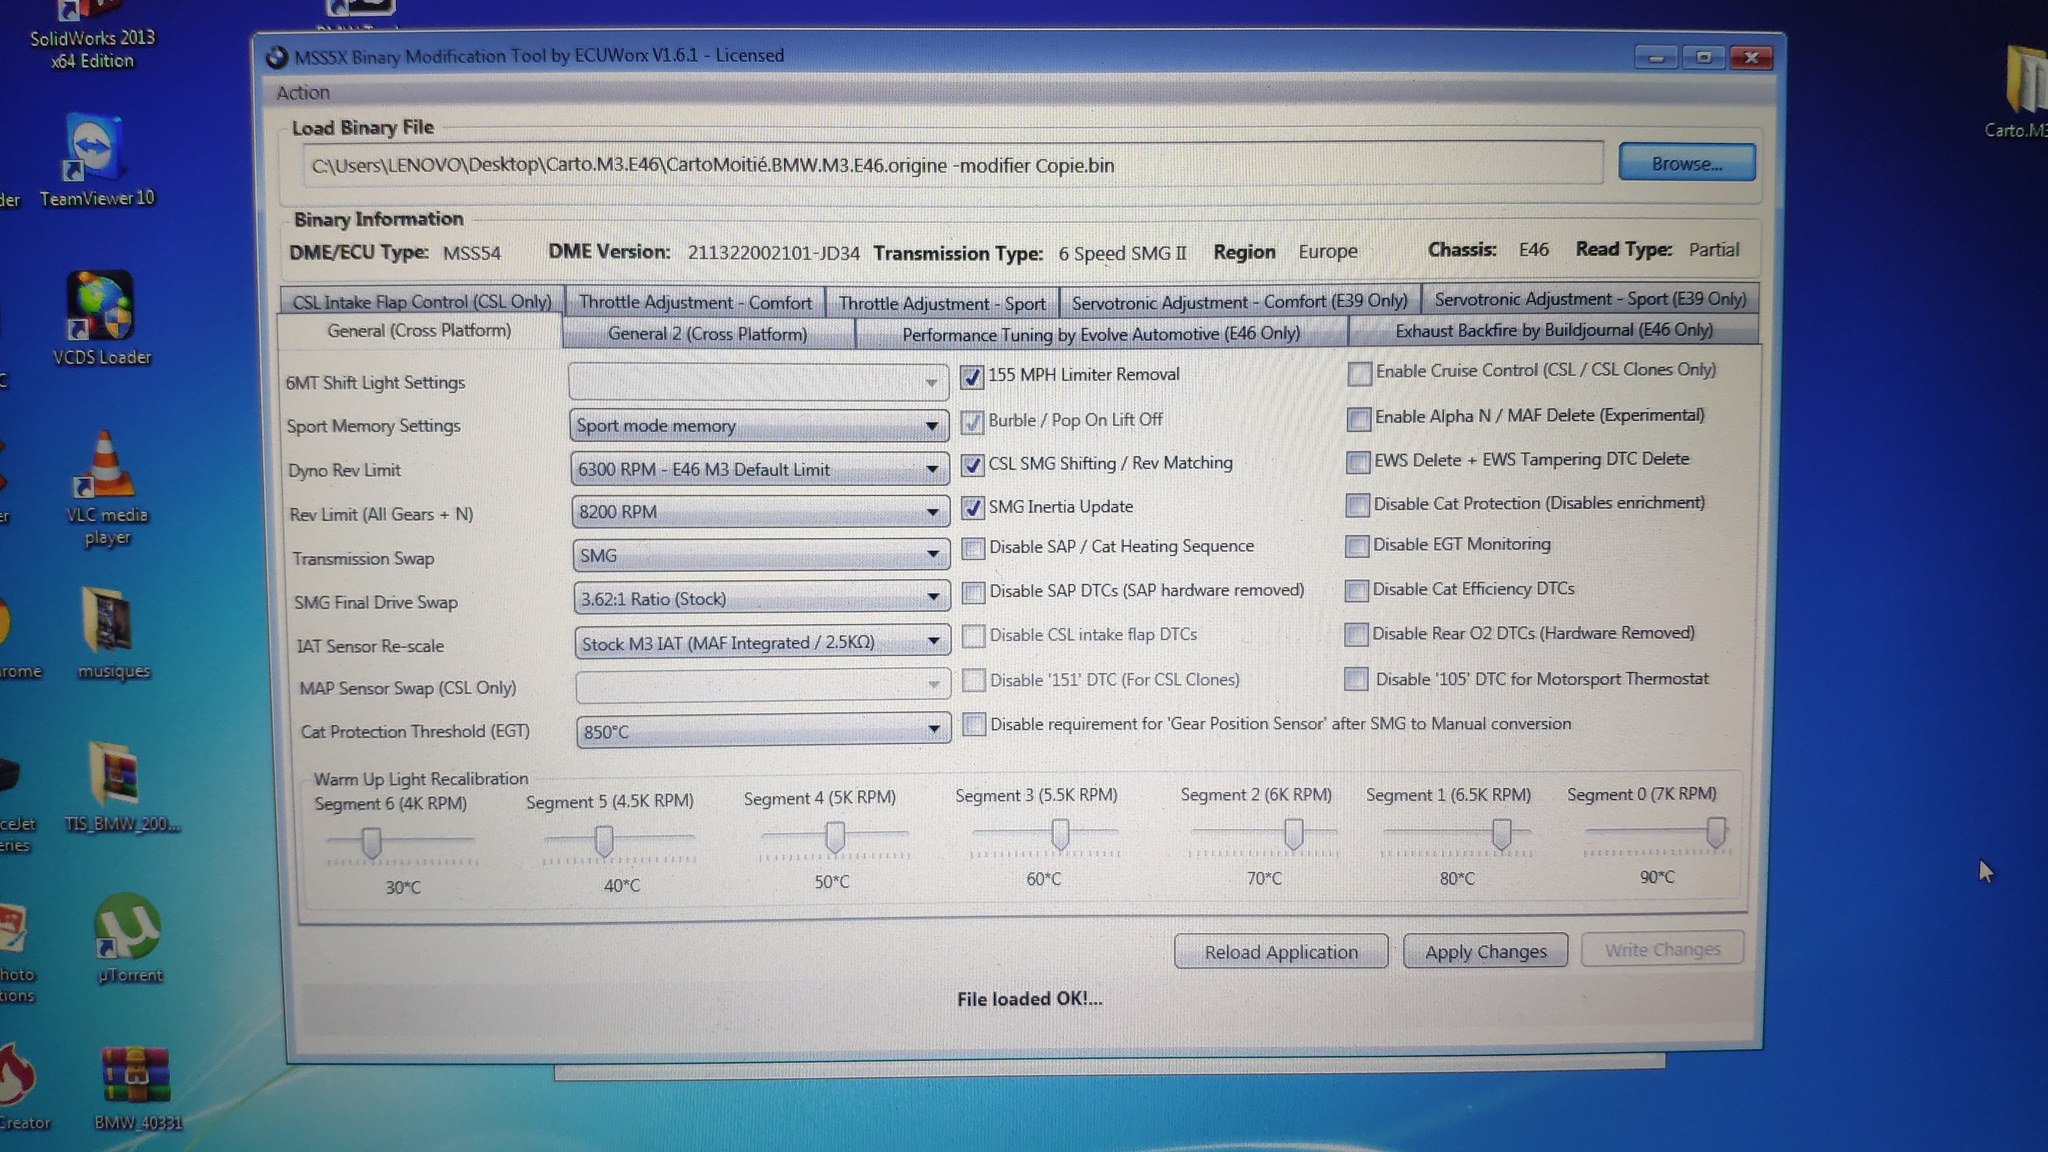Open the VCDS Loader desktop icon
The height and width of the screenshot is (1152, 2048).
click(x=101, y=318)
